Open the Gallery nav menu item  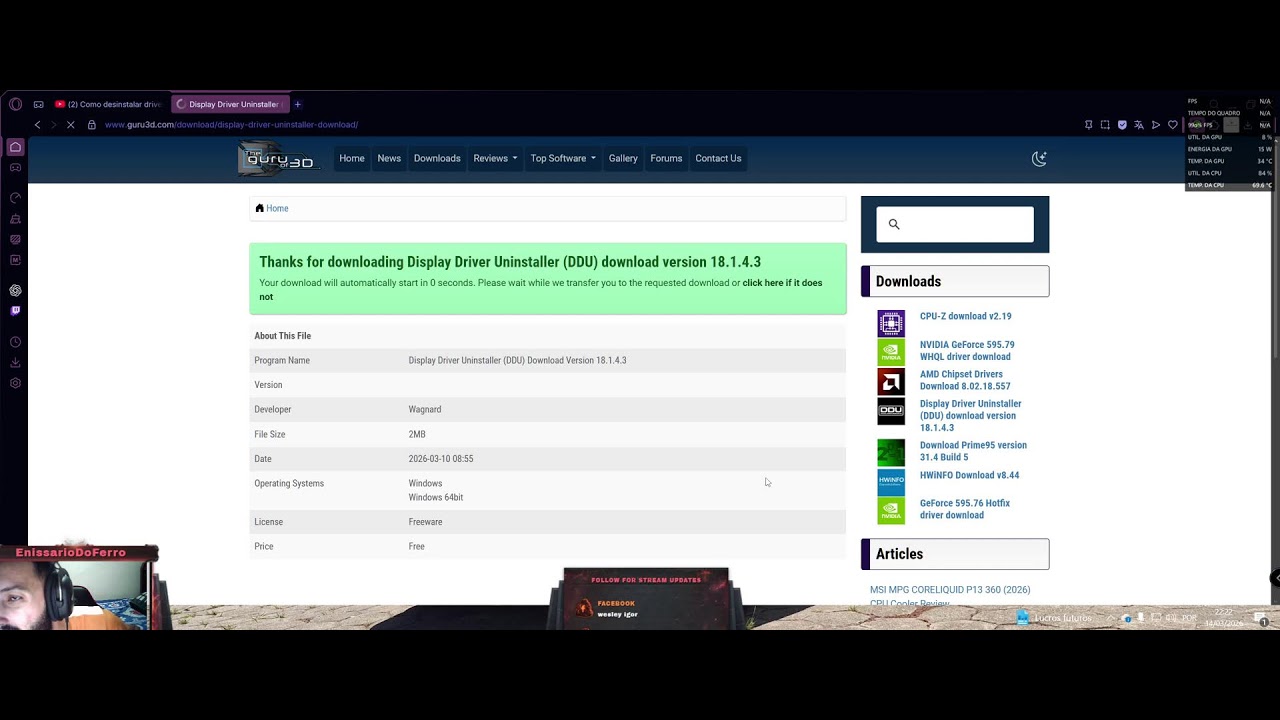(x=623, y=158)
